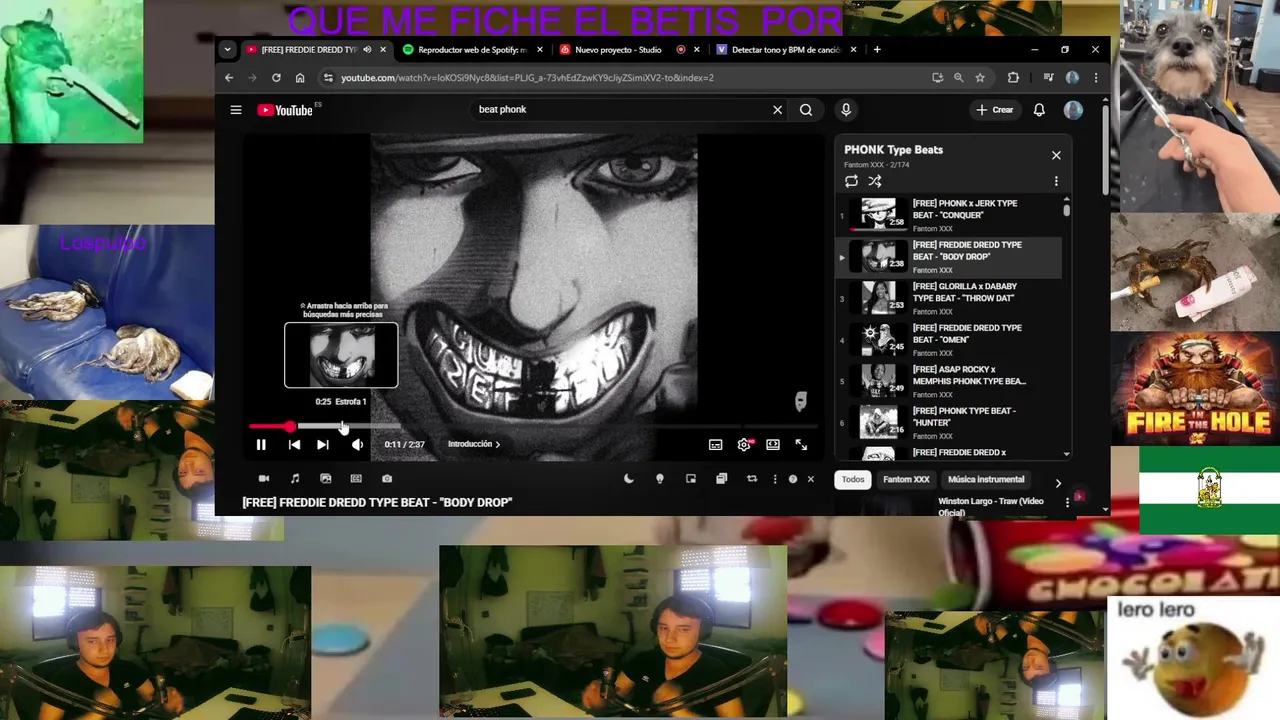
Task: Select playlist item "THROW DAT"
Action: point(948,298)
